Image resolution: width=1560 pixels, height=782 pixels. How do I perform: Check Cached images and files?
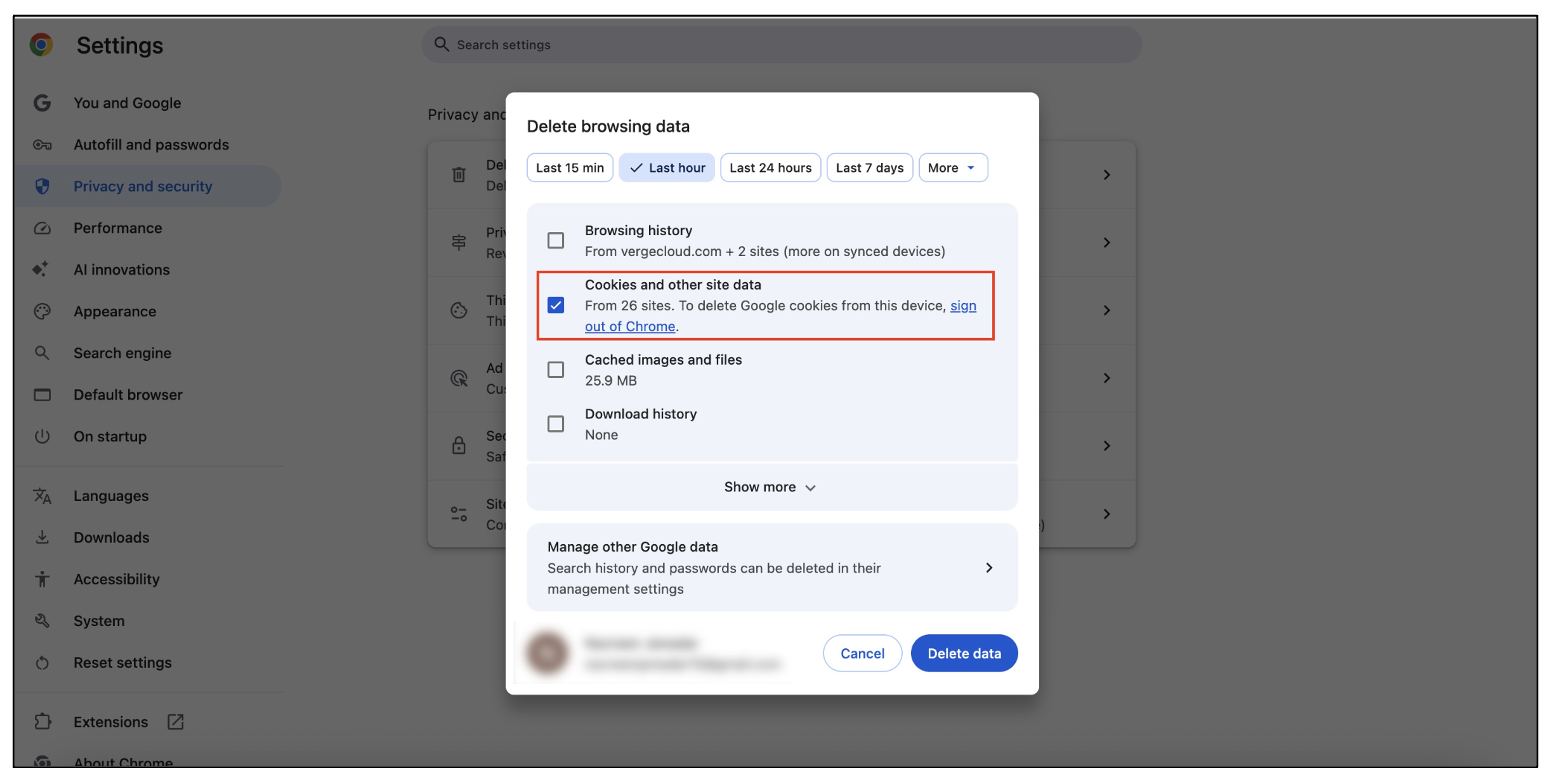pyautogui.click(x=556, y=369)
